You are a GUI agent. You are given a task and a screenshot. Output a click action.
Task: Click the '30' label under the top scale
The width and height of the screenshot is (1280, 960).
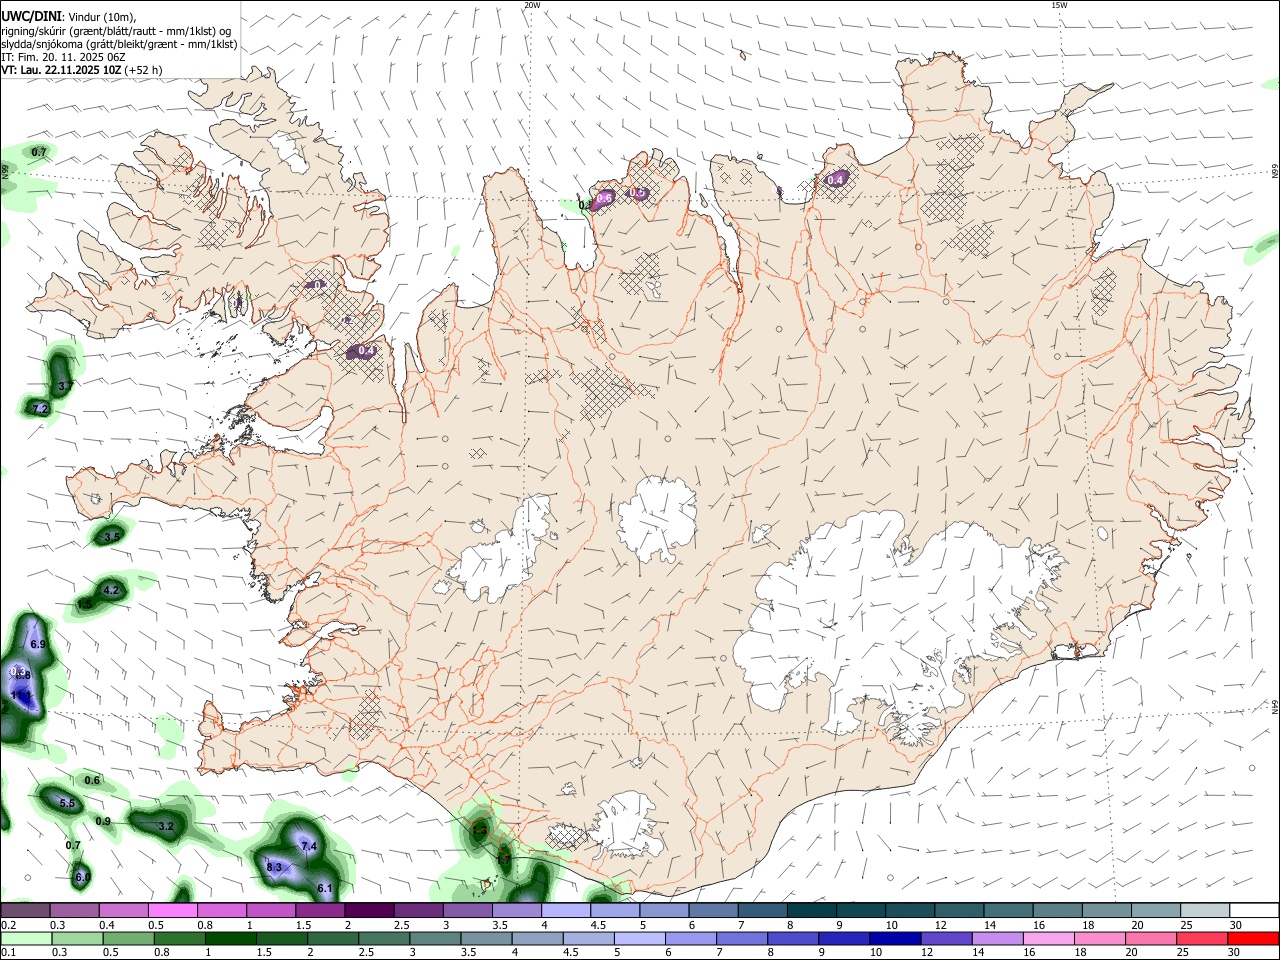[x=1235, y=925]
